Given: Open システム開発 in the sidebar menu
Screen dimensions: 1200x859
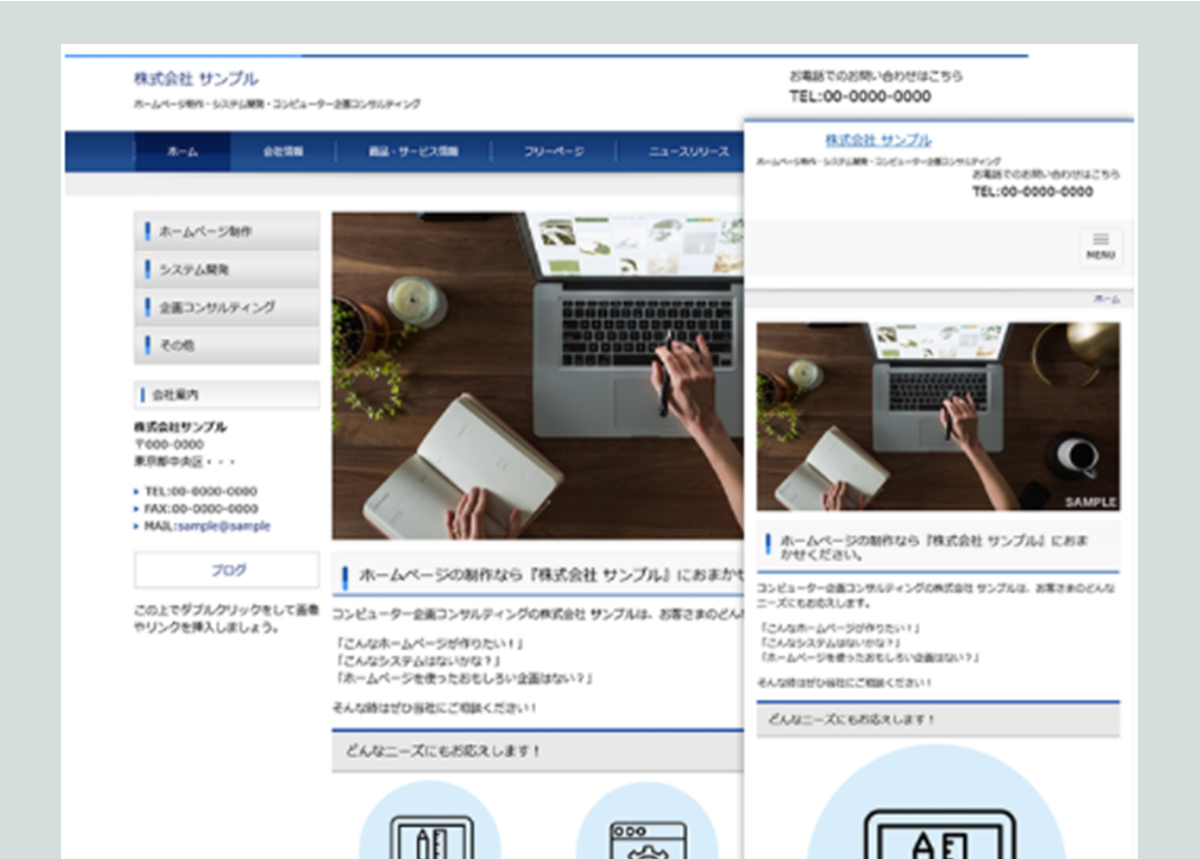Looking at the screenshot, I should (227, 269).
